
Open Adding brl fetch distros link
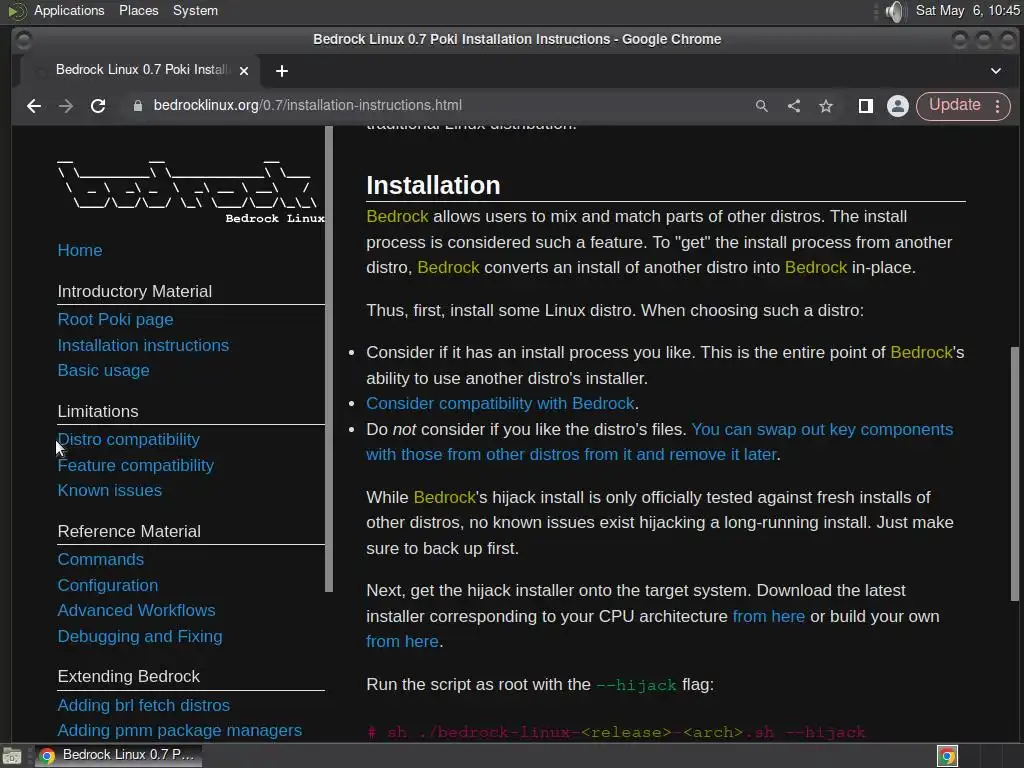point(143,705)
